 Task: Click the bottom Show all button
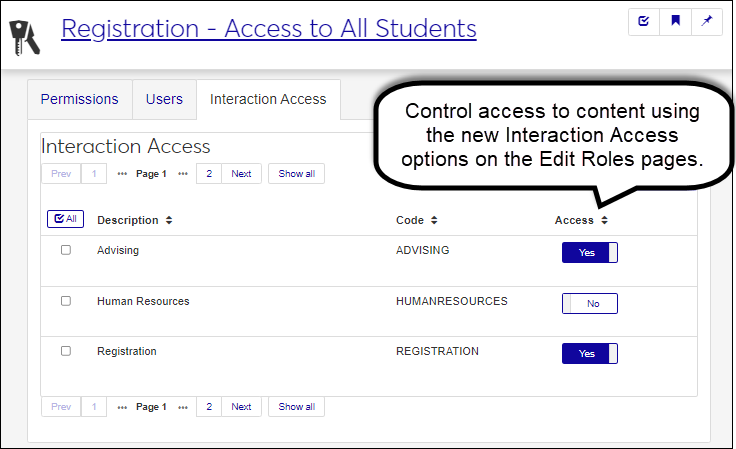(296, 407)
